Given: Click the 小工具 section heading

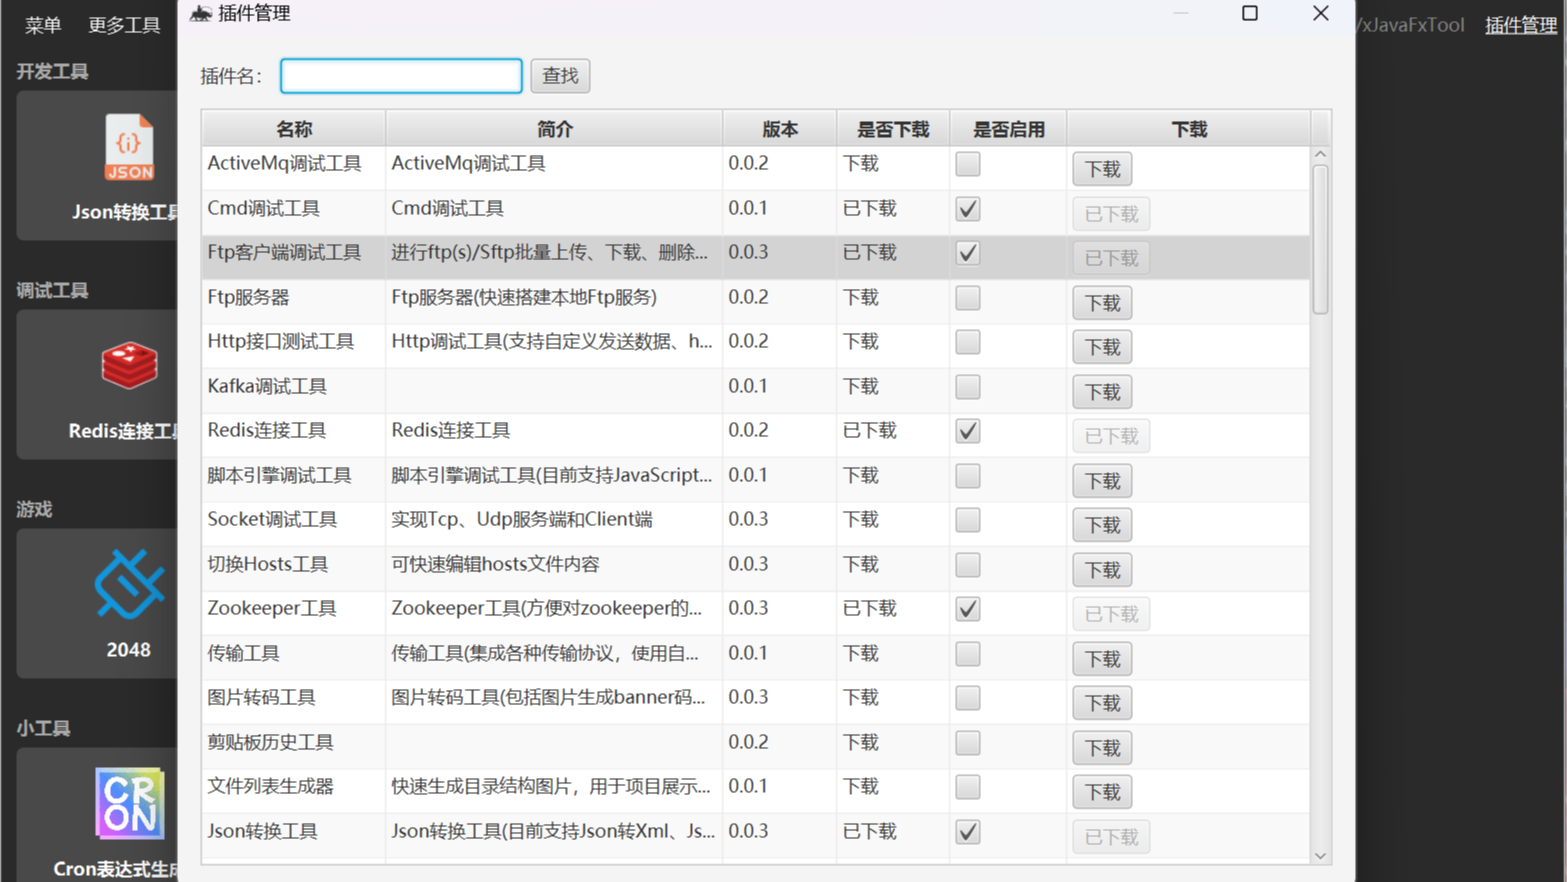Looking at the screenshot, I should coord(43,729).
